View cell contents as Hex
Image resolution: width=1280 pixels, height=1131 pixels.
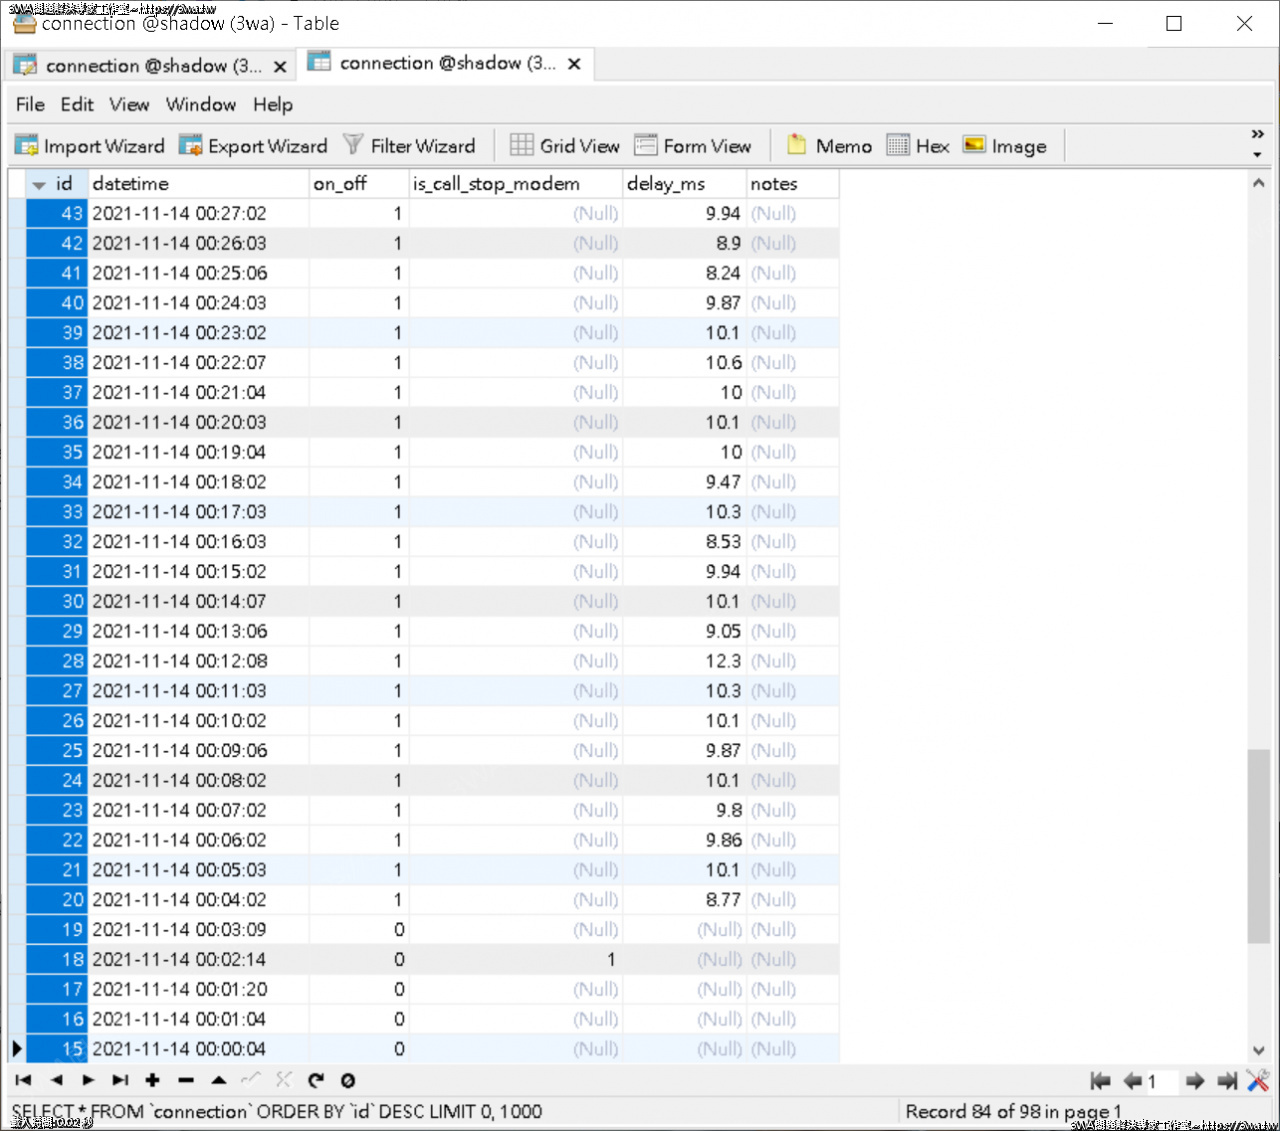pyautogui.click(x=917, y=145)
